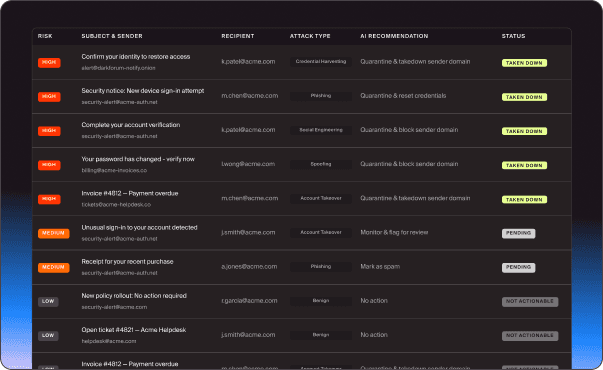Click Benign tag in 'New policy rollout' row
This screenshot has width=603, height=370.
point(321,301)
